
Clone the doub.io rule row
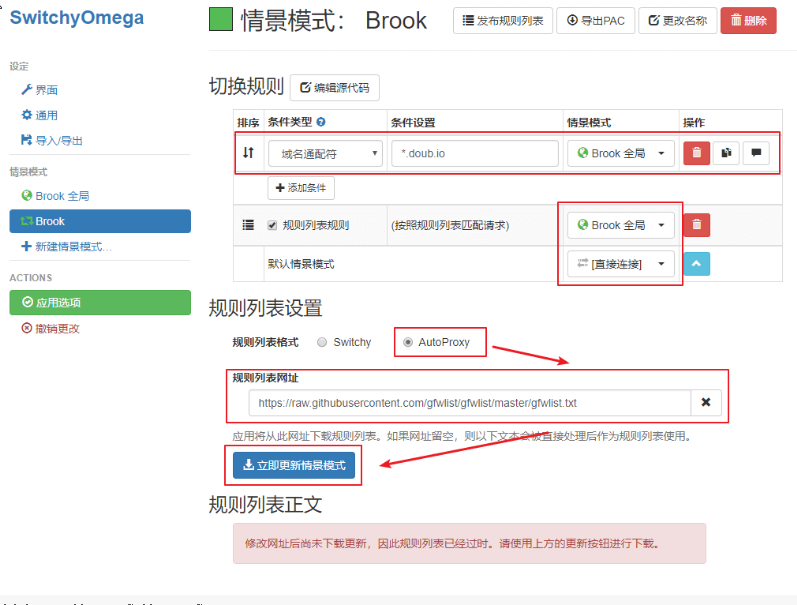[726, 153]
